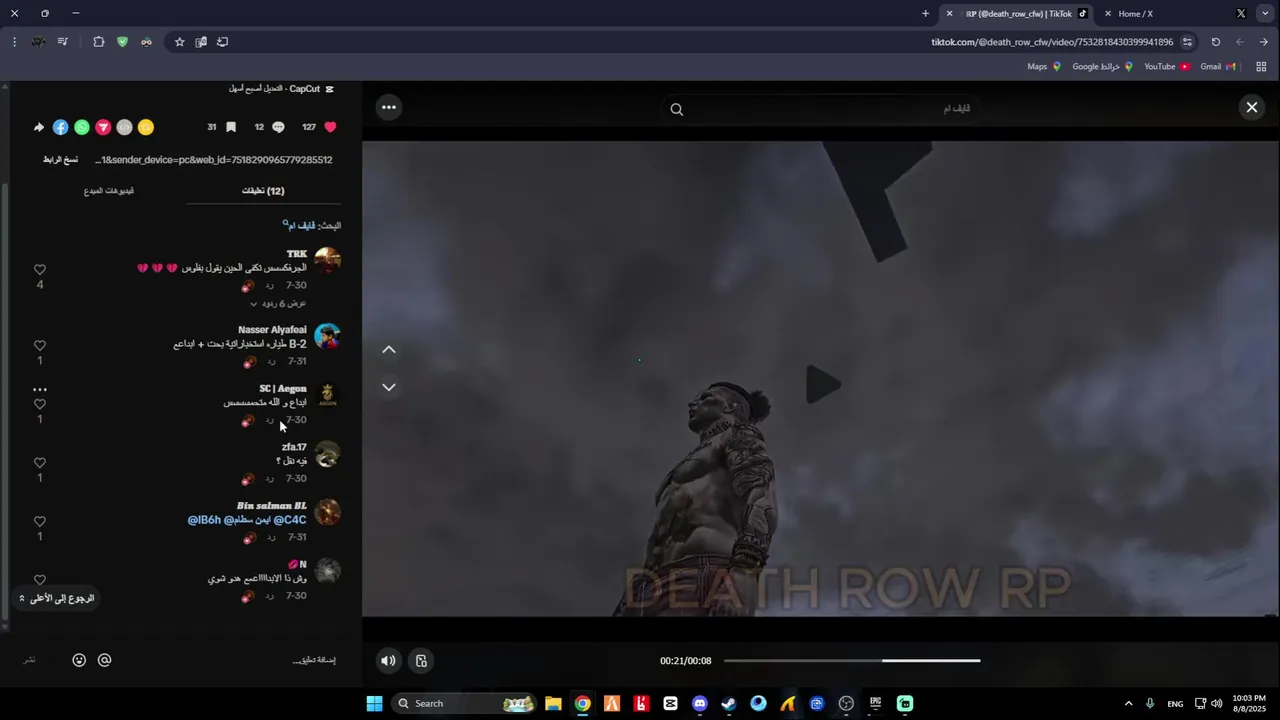Viewport: 1280px width, 720px height.
Task: Play the paused video
Action: (822, 385)
